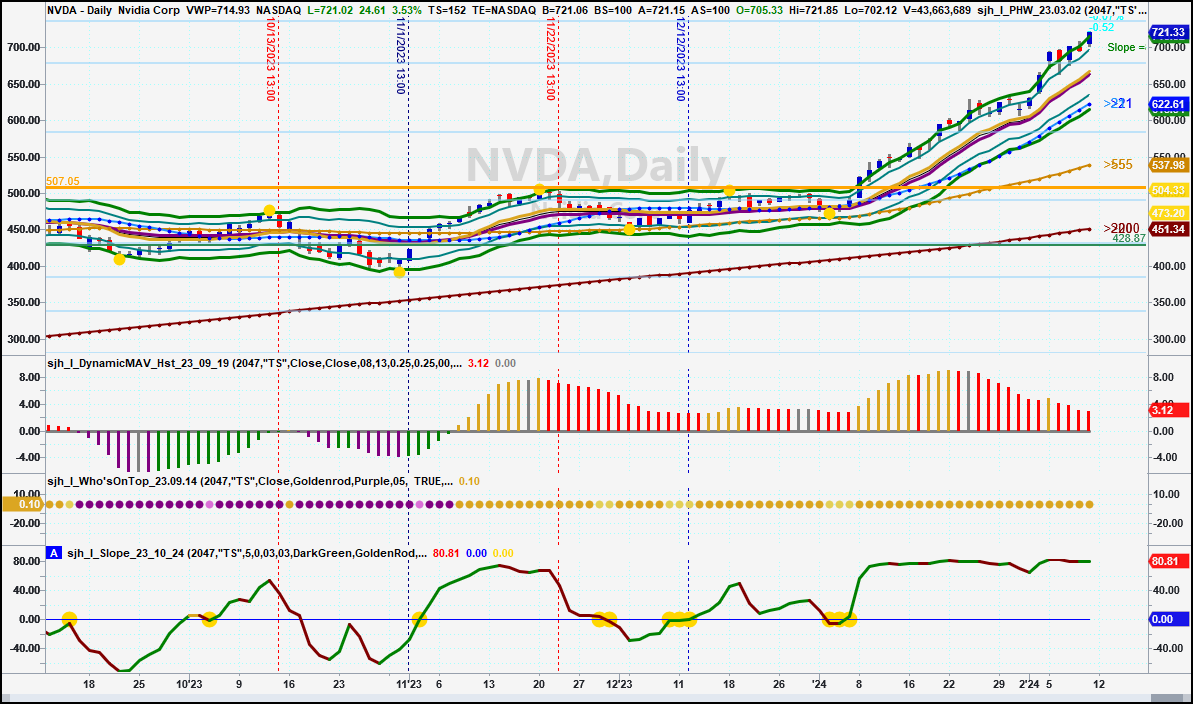Click the VWP=714.93 readout
Image resolution: width=1193 pixels, height=704 pixels.
(x=218, y=11)
